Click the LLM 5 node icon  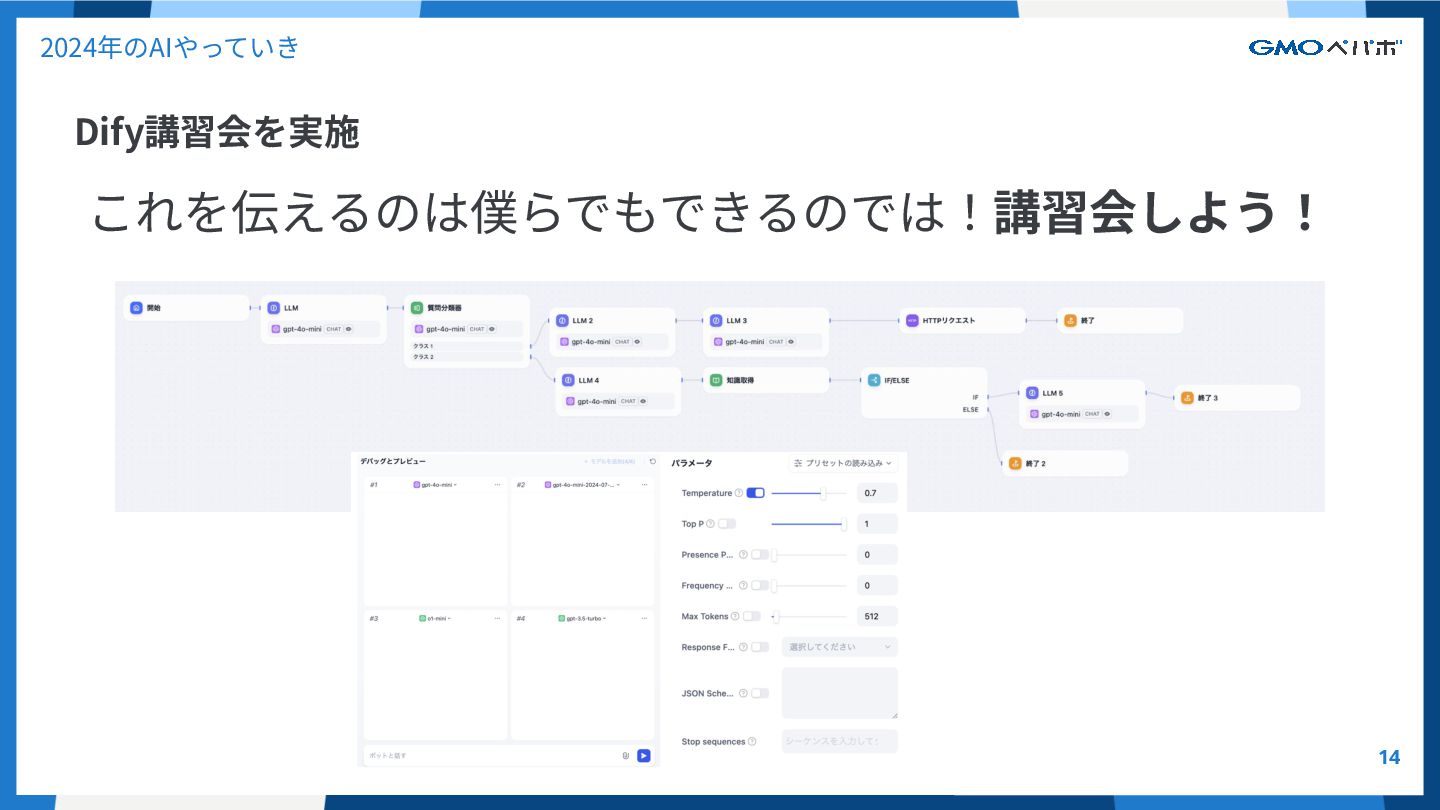1032,393
